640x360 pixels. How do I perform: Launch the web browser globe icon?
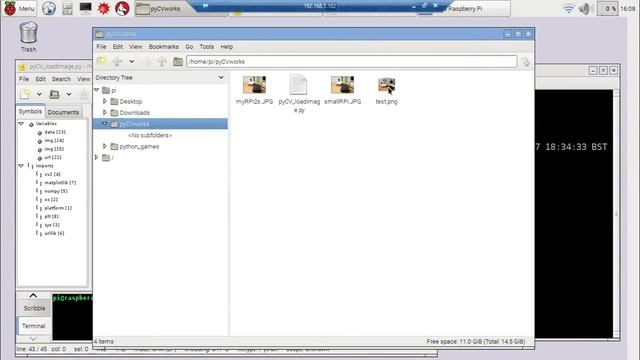[x=49, y=8]
